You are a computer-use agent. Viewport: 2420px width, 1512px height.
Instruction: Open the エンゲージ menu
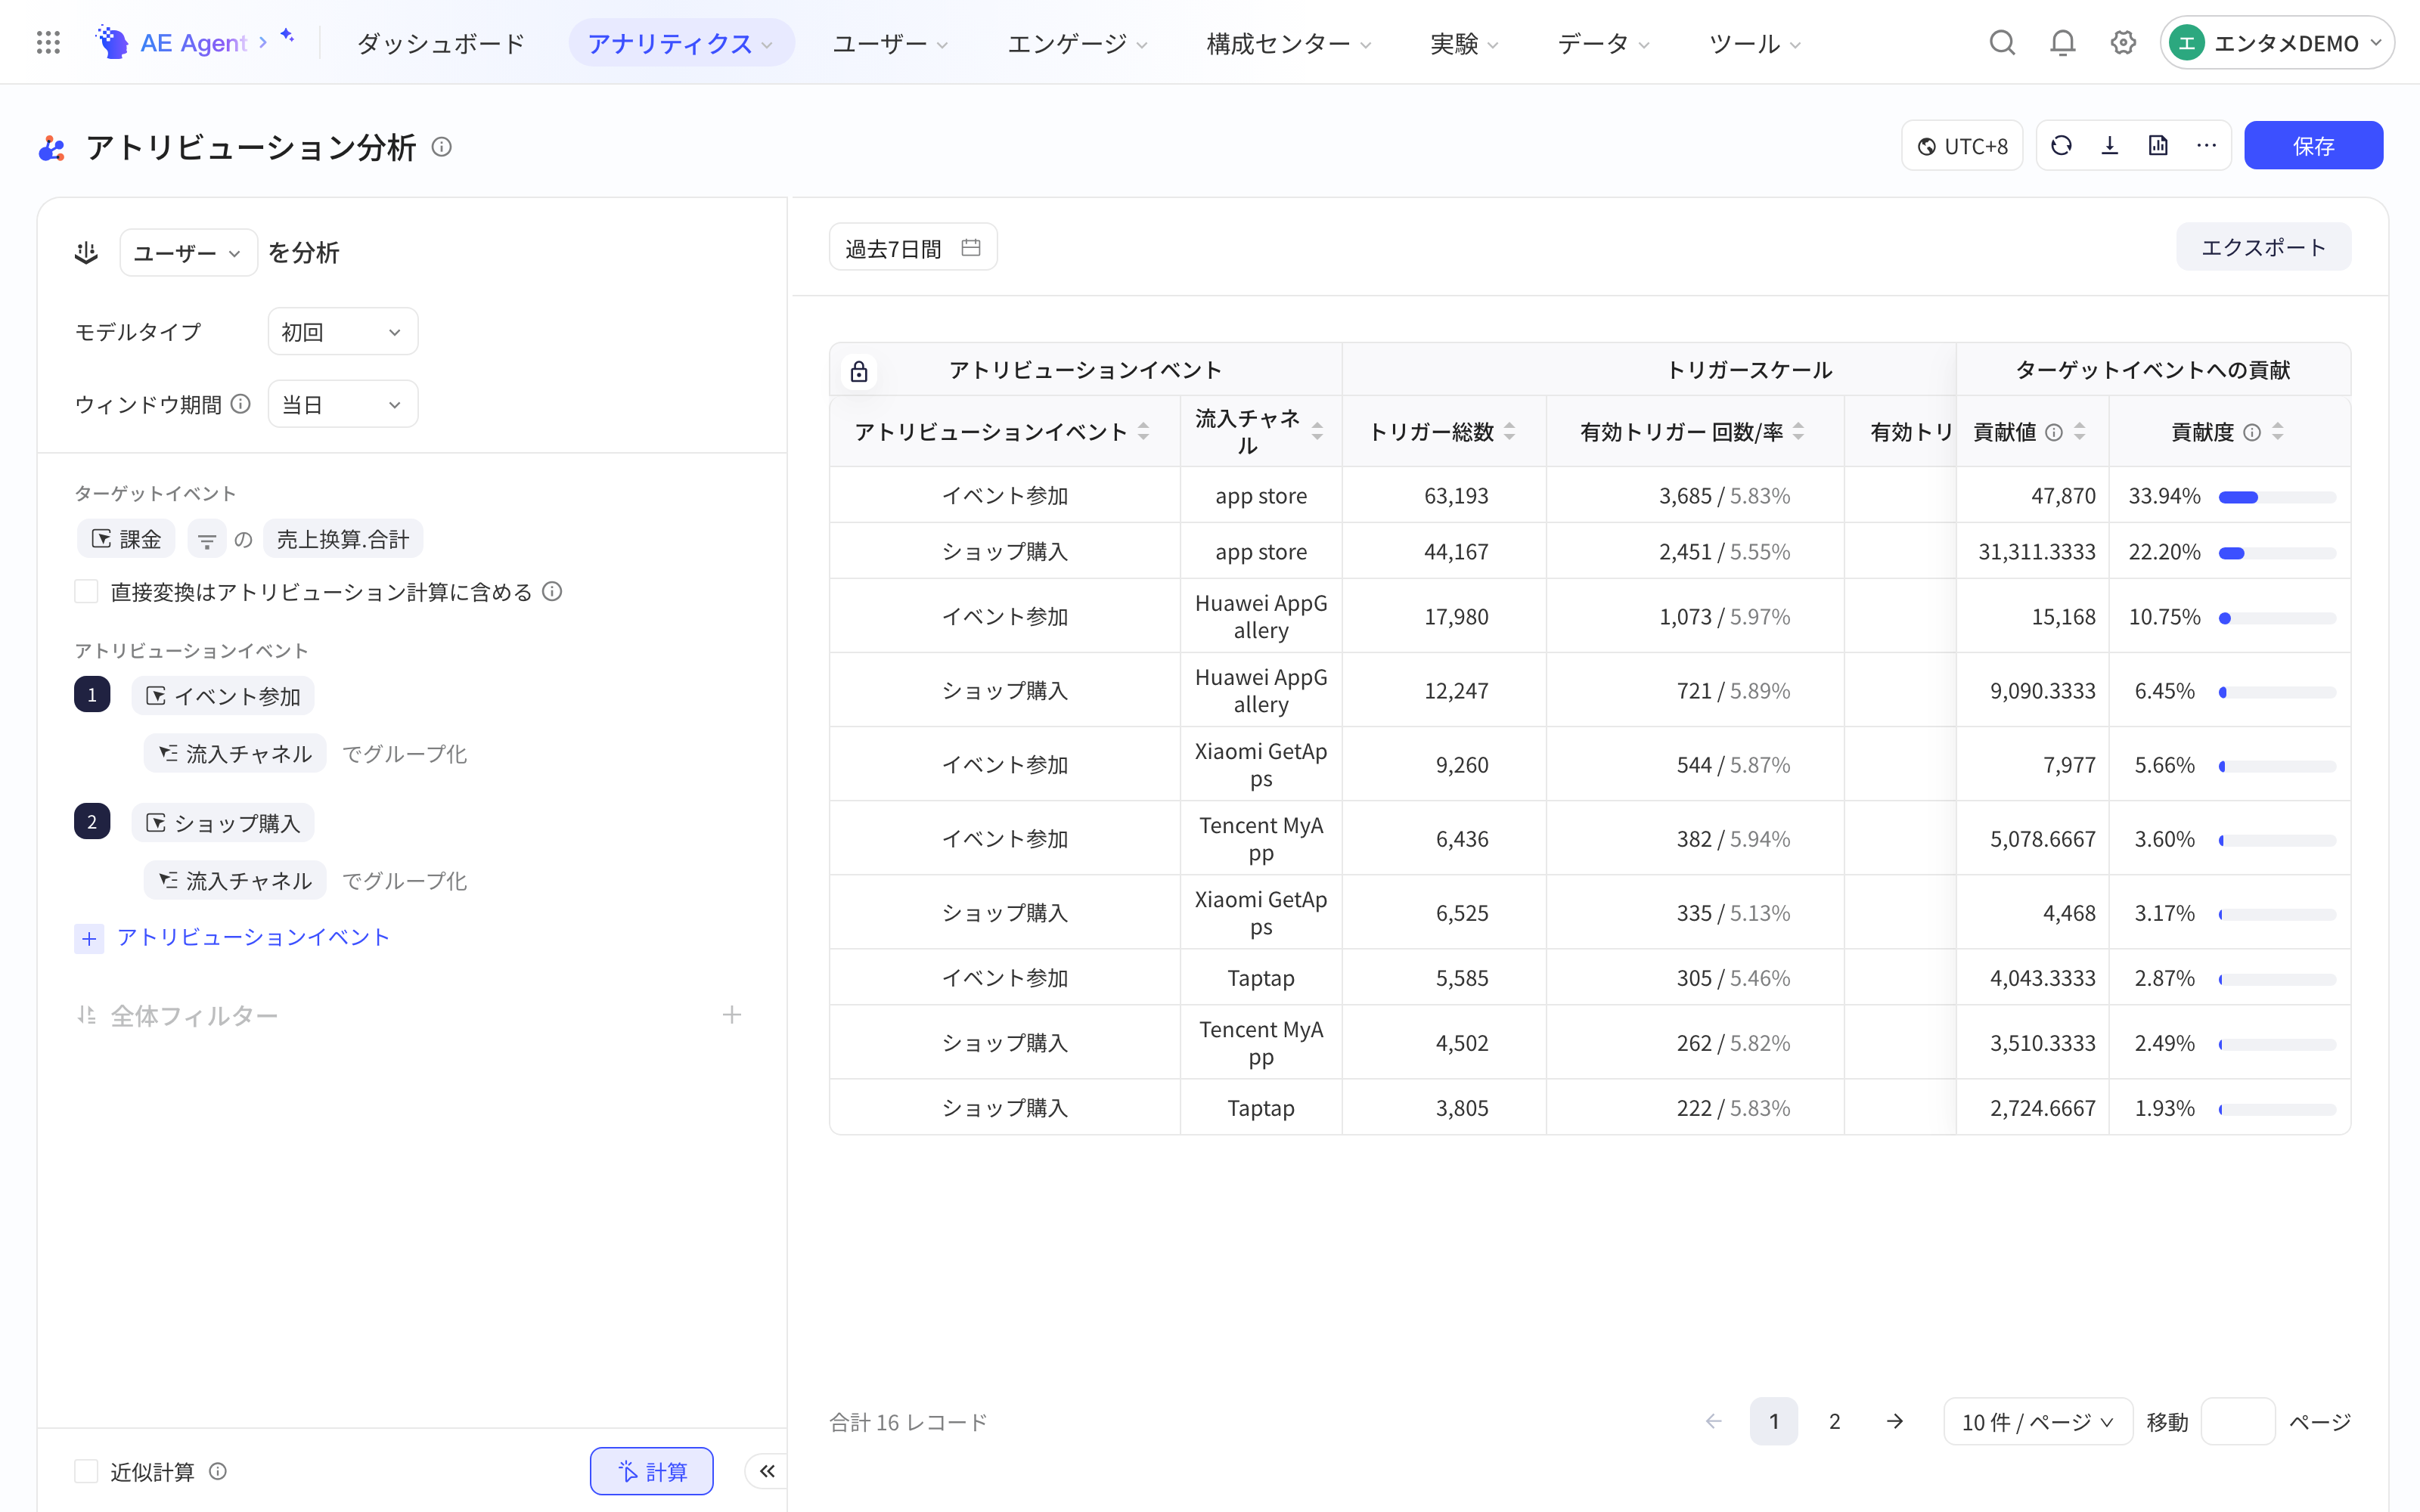(1077, 43)
